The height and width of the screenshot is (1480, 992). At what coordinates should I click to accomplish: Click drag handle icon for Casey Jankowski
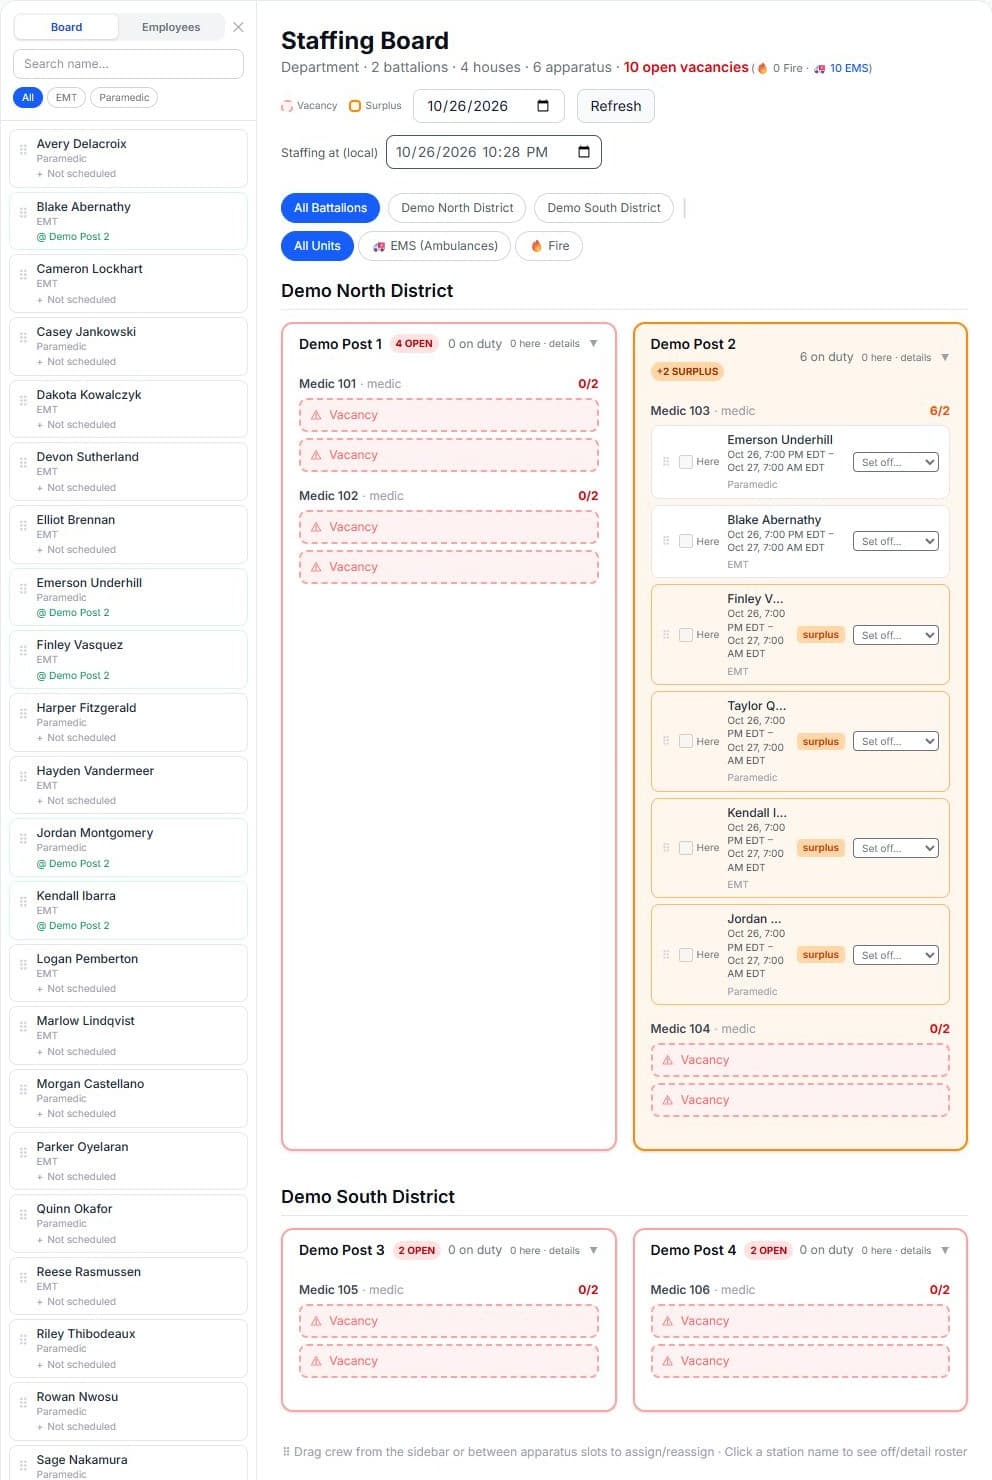[x=23, y=338]
